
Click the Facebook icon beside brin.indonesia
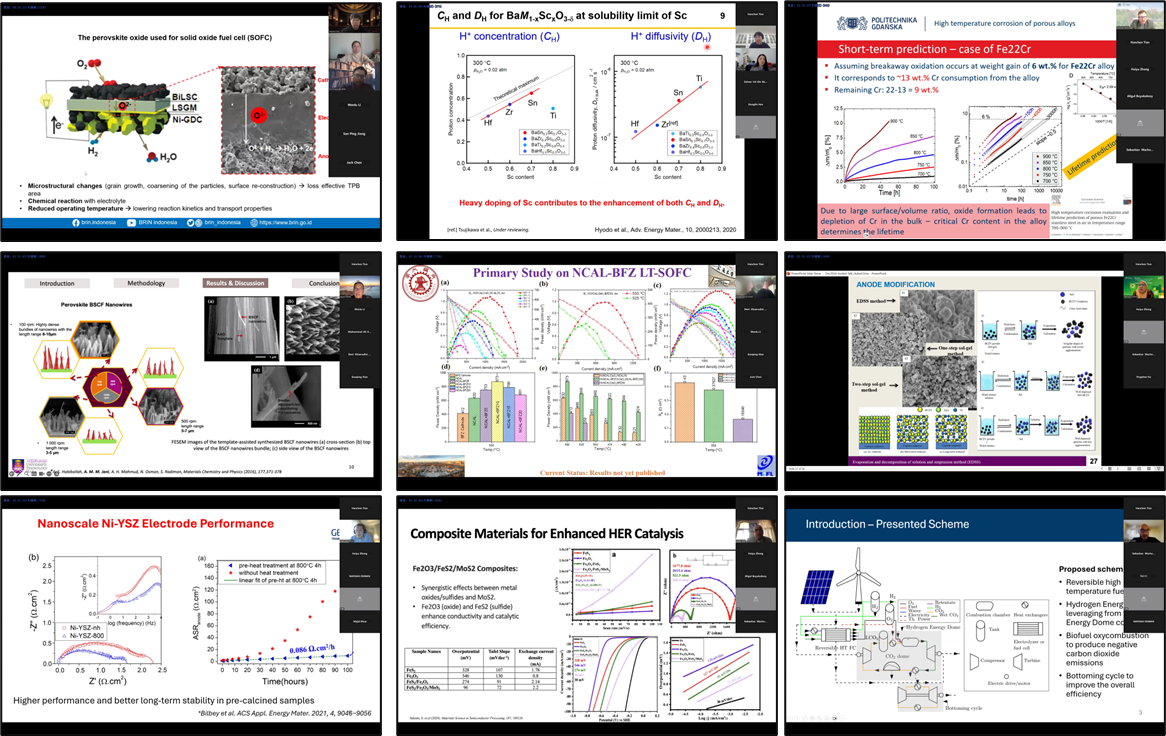[76, 222]
